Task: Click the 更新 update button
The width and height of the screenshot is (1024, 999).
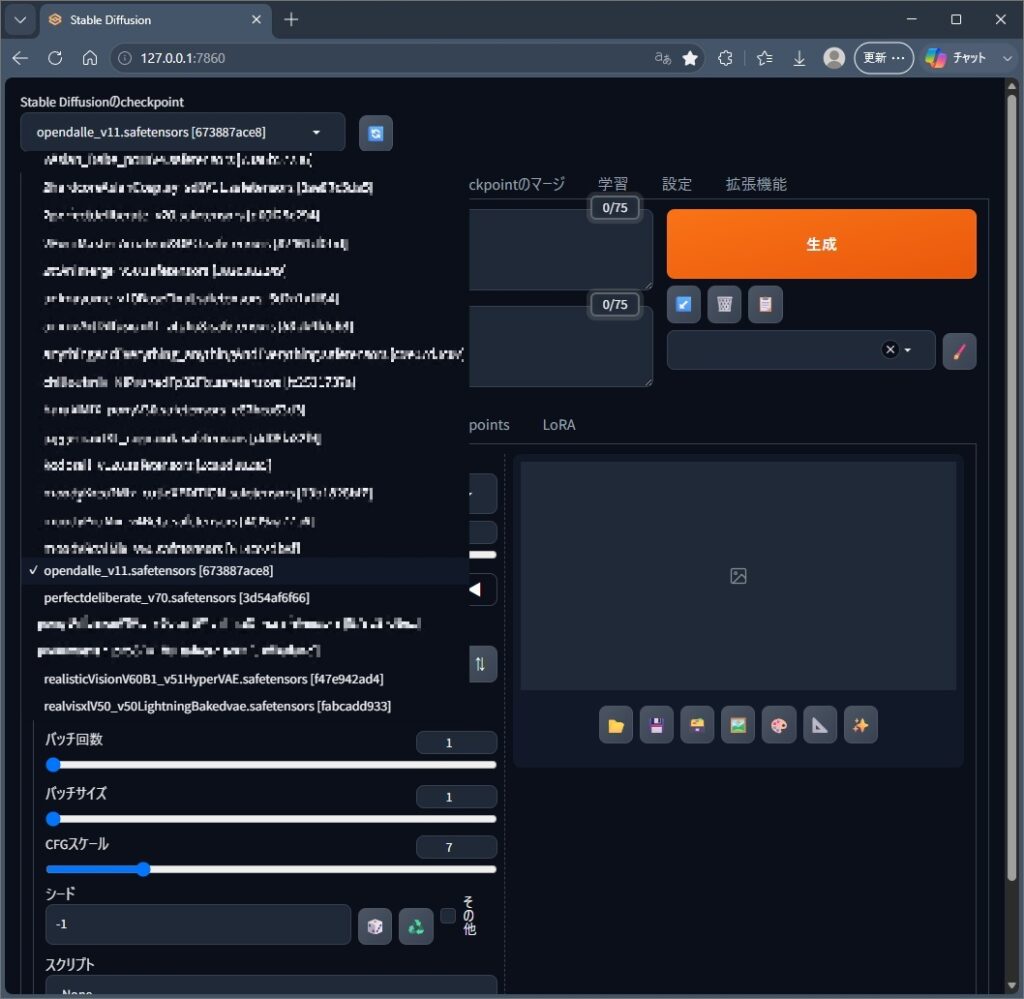Action: (x=884, y=58)
